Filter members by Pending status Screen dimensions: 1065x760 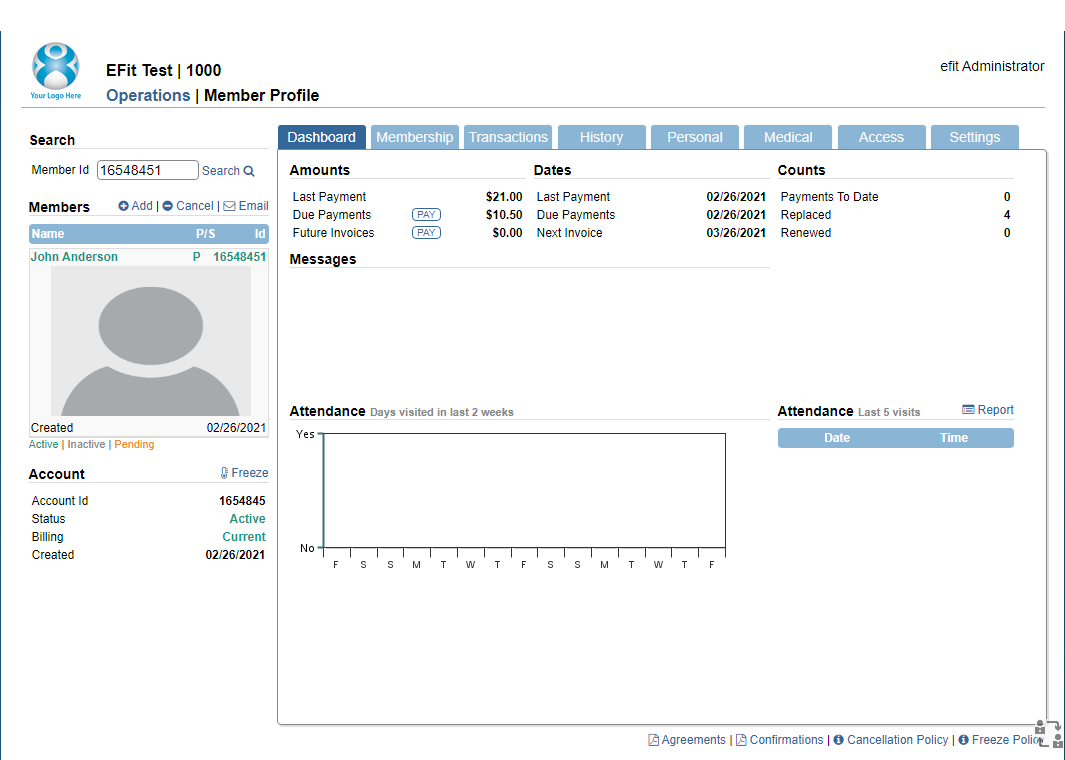pyautogui.click(x=134, y=444)
